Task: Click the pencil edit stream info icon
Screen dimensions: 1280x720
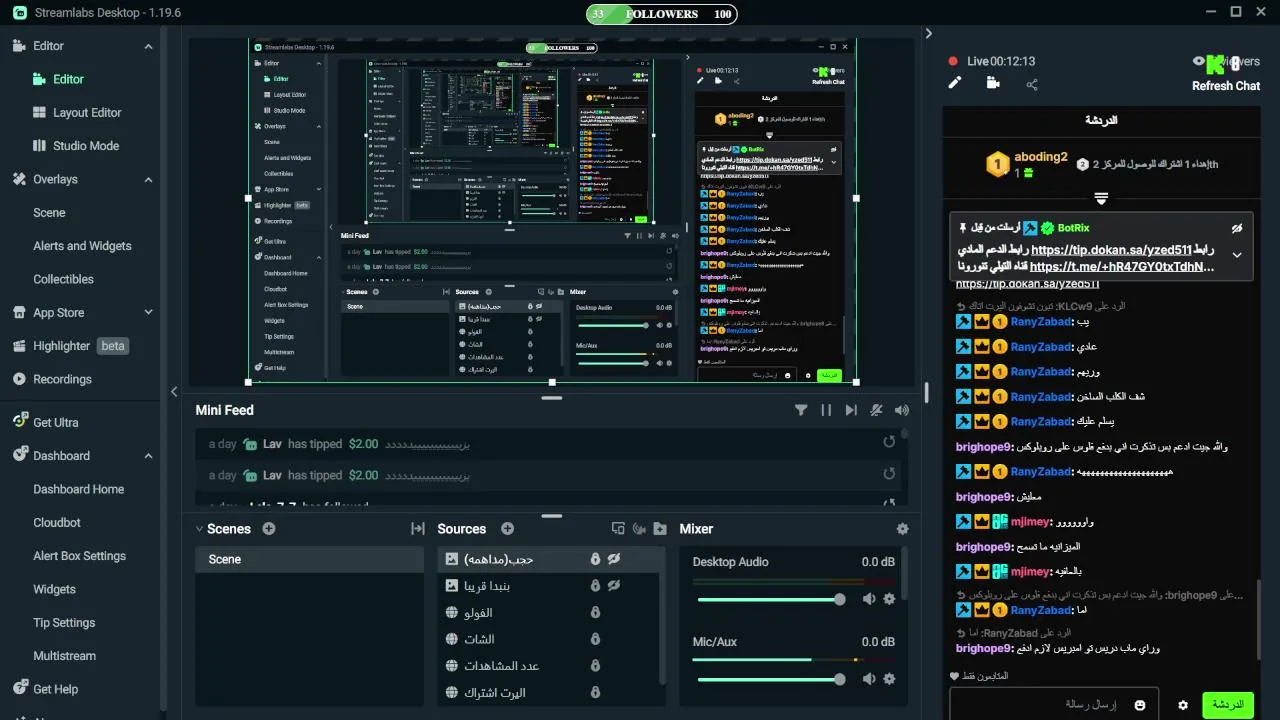Action: pyautogui.click(x=955, y=83)
